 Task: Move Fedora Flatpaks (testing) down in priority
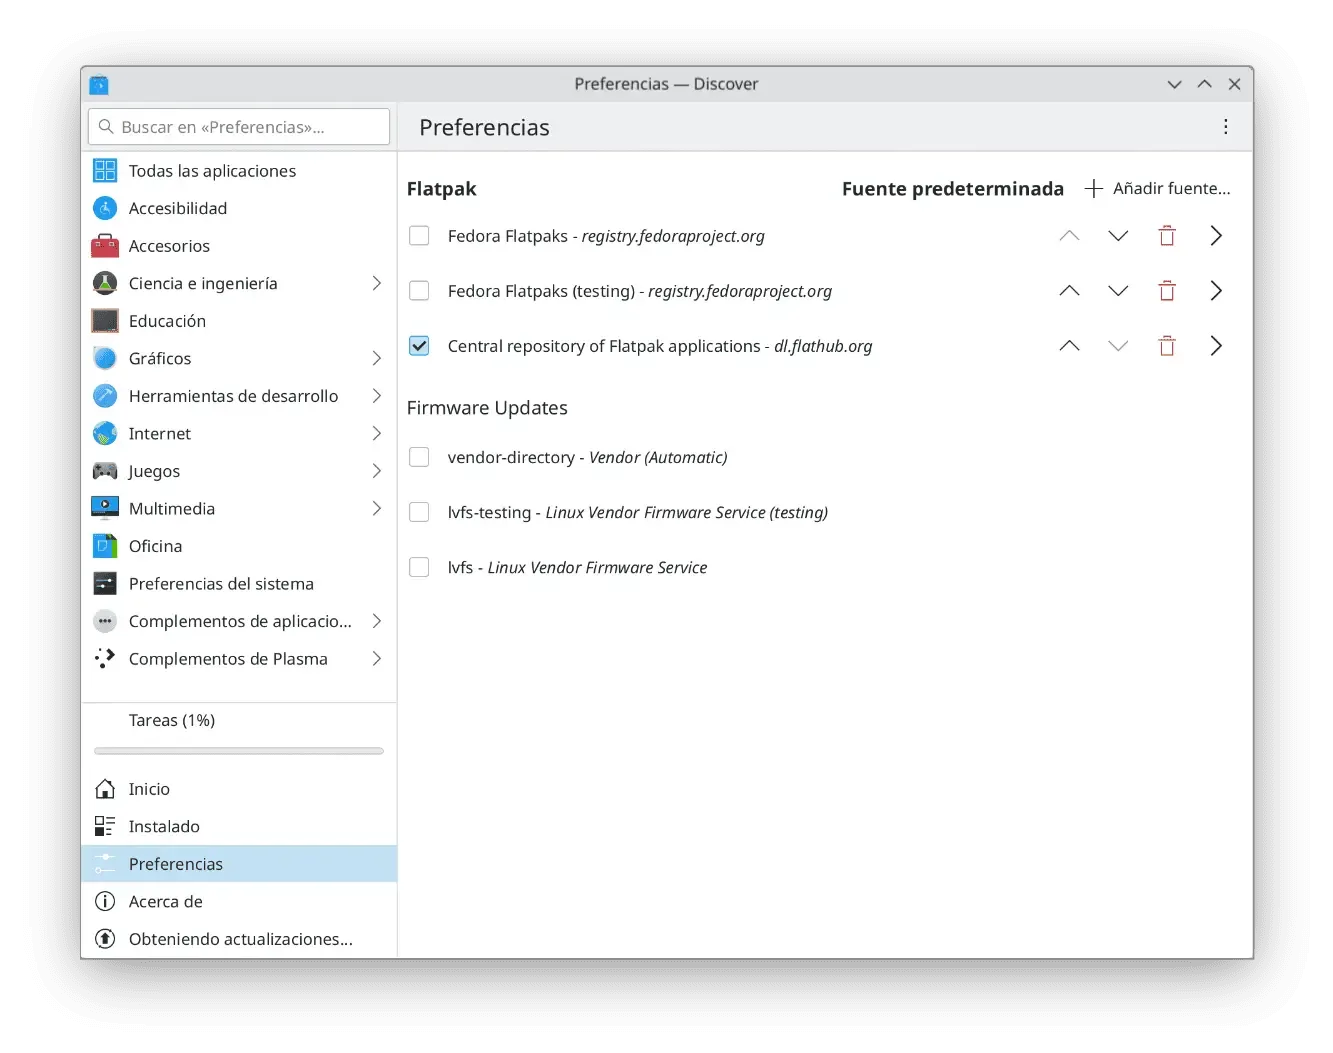pyautogui.click(x=1118, y=291)
